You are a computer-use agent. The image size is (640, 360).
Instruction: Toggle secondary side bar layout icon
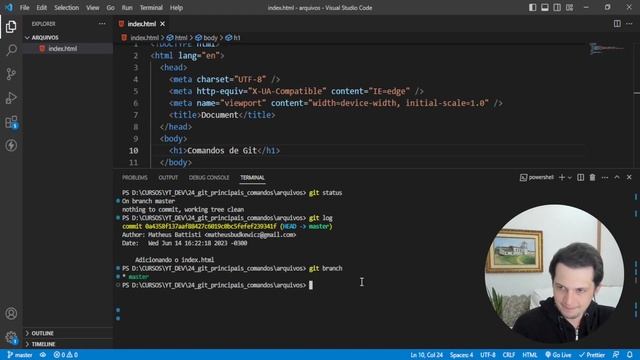click(557, 7)
